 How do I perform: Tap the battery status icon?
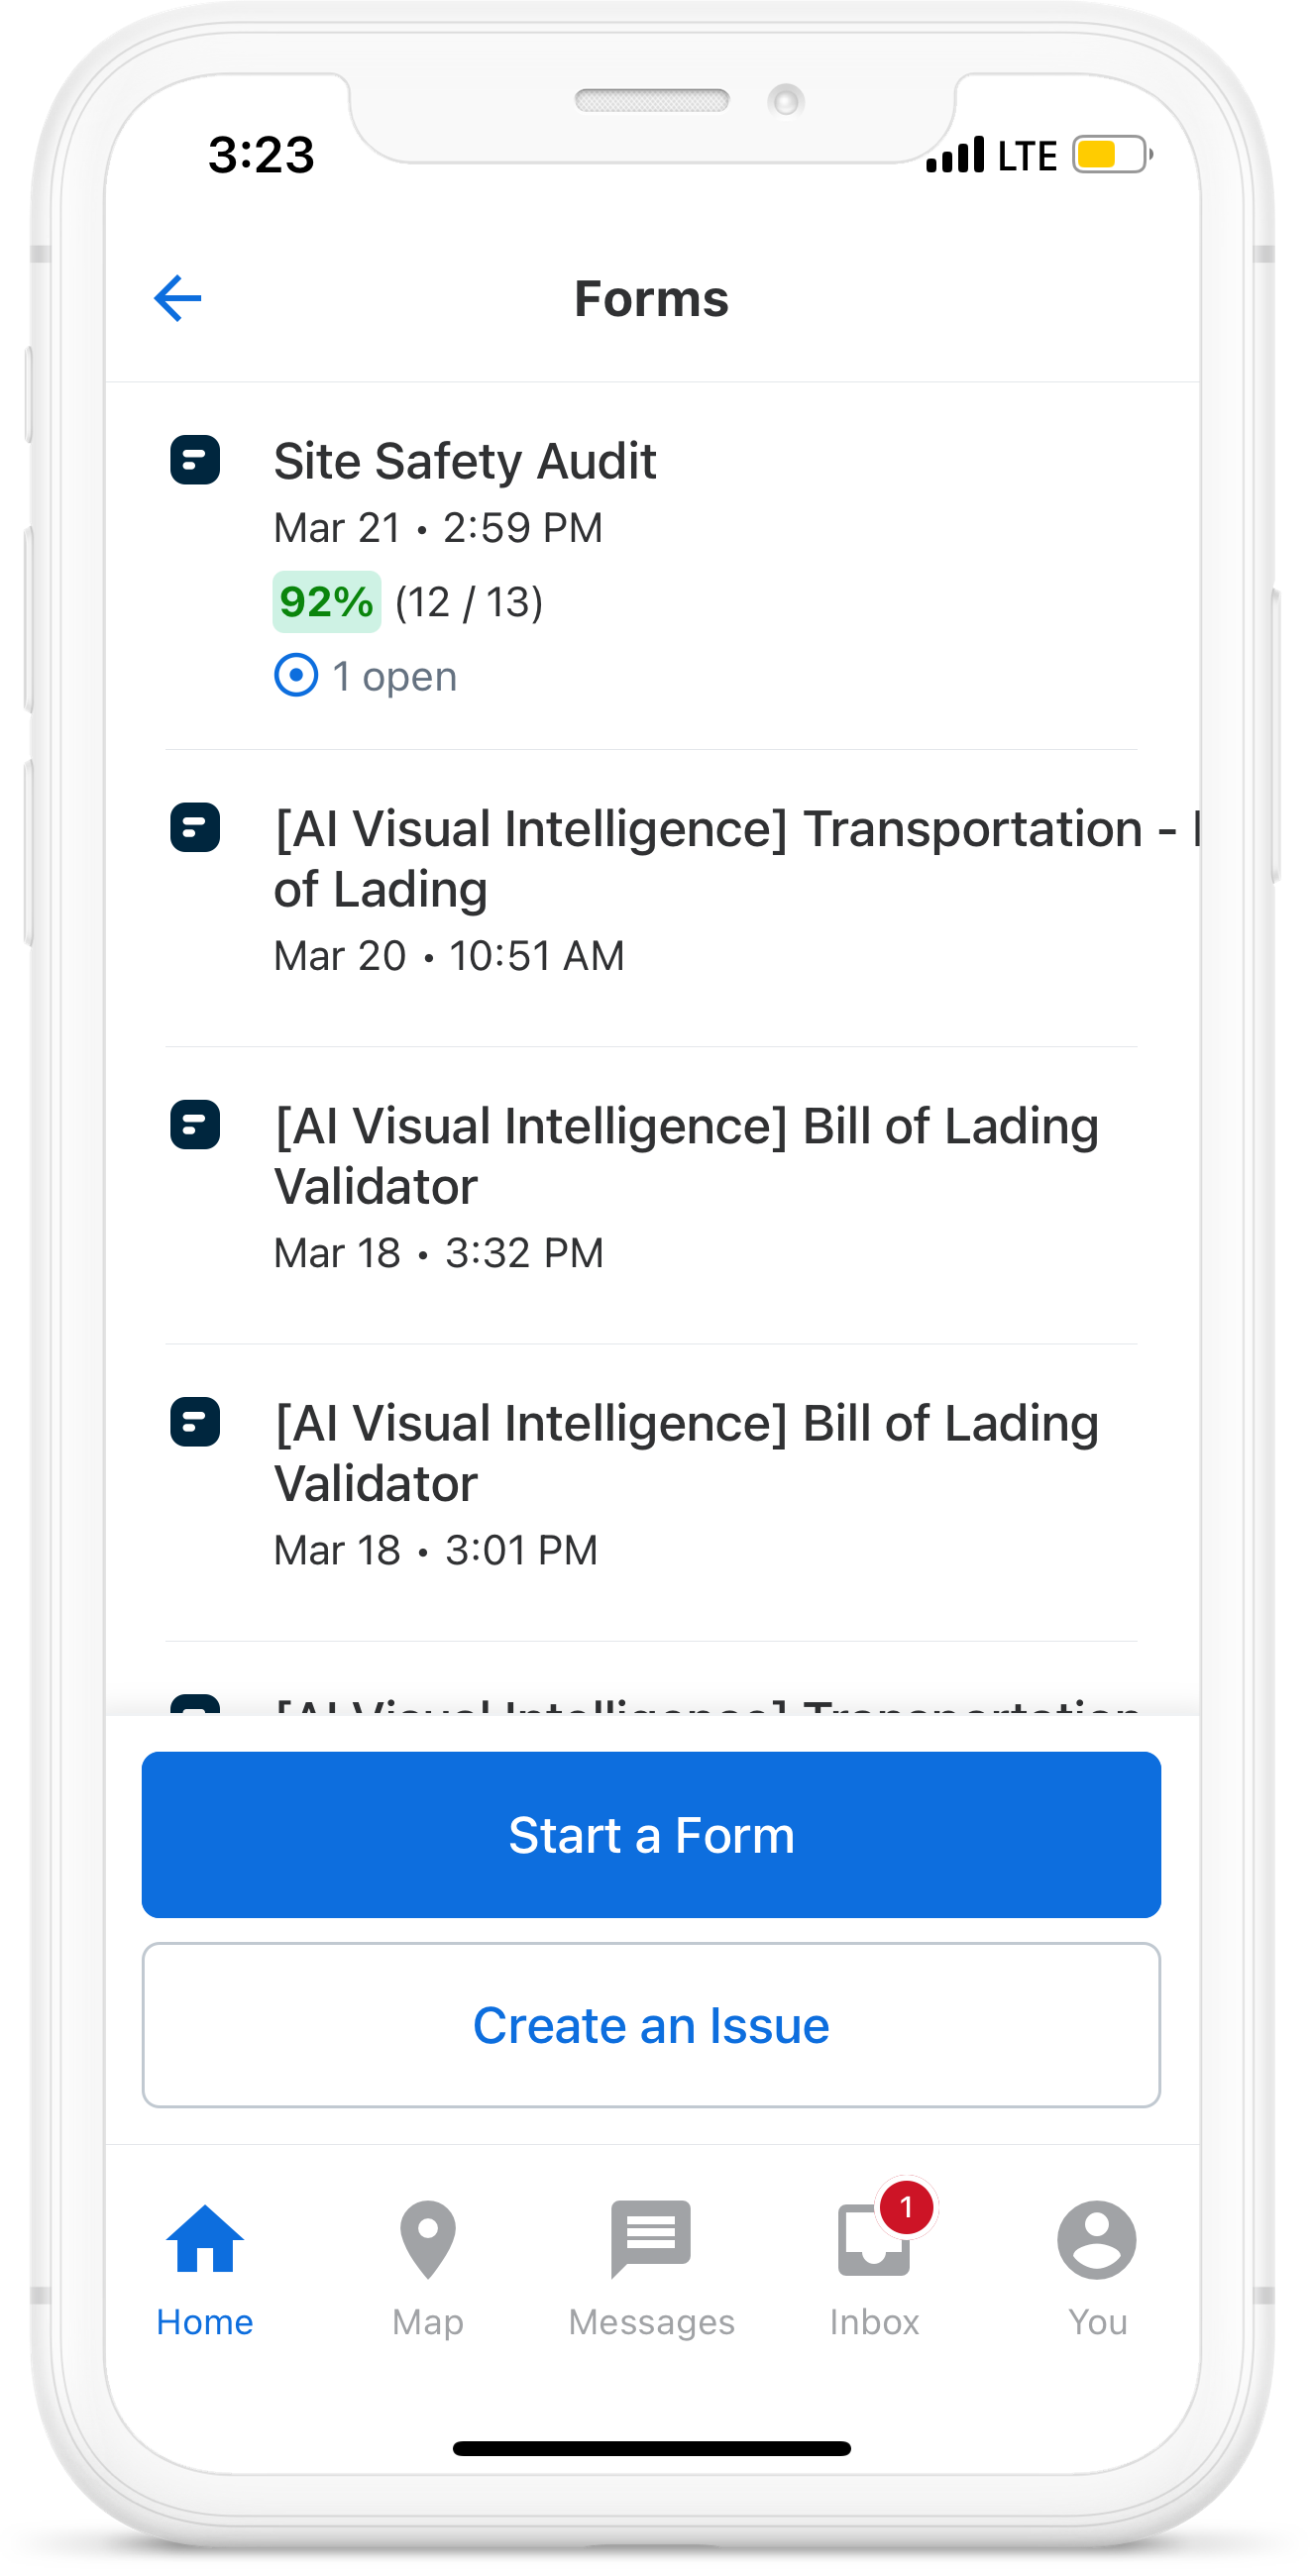click(1112, 155)
